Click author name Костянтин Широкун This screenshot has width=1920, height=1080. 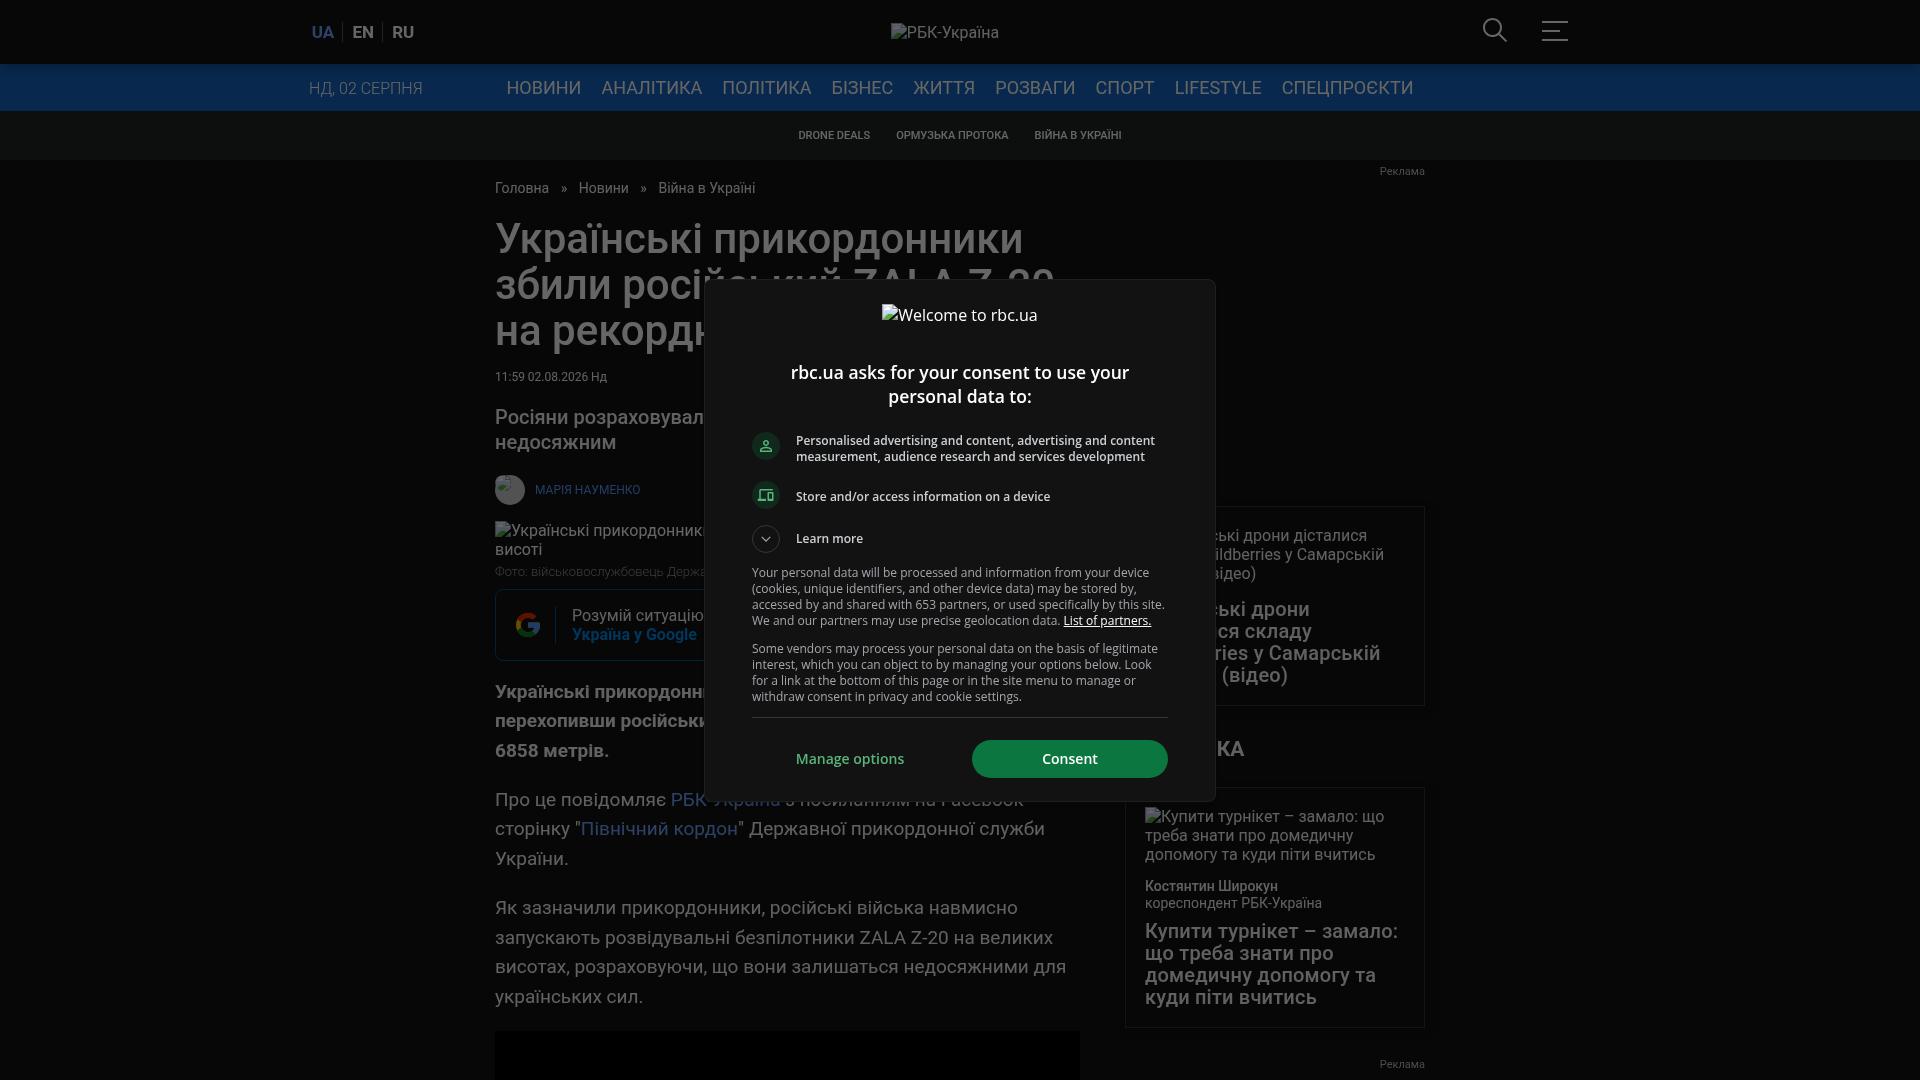click(x=1211, y=886)
